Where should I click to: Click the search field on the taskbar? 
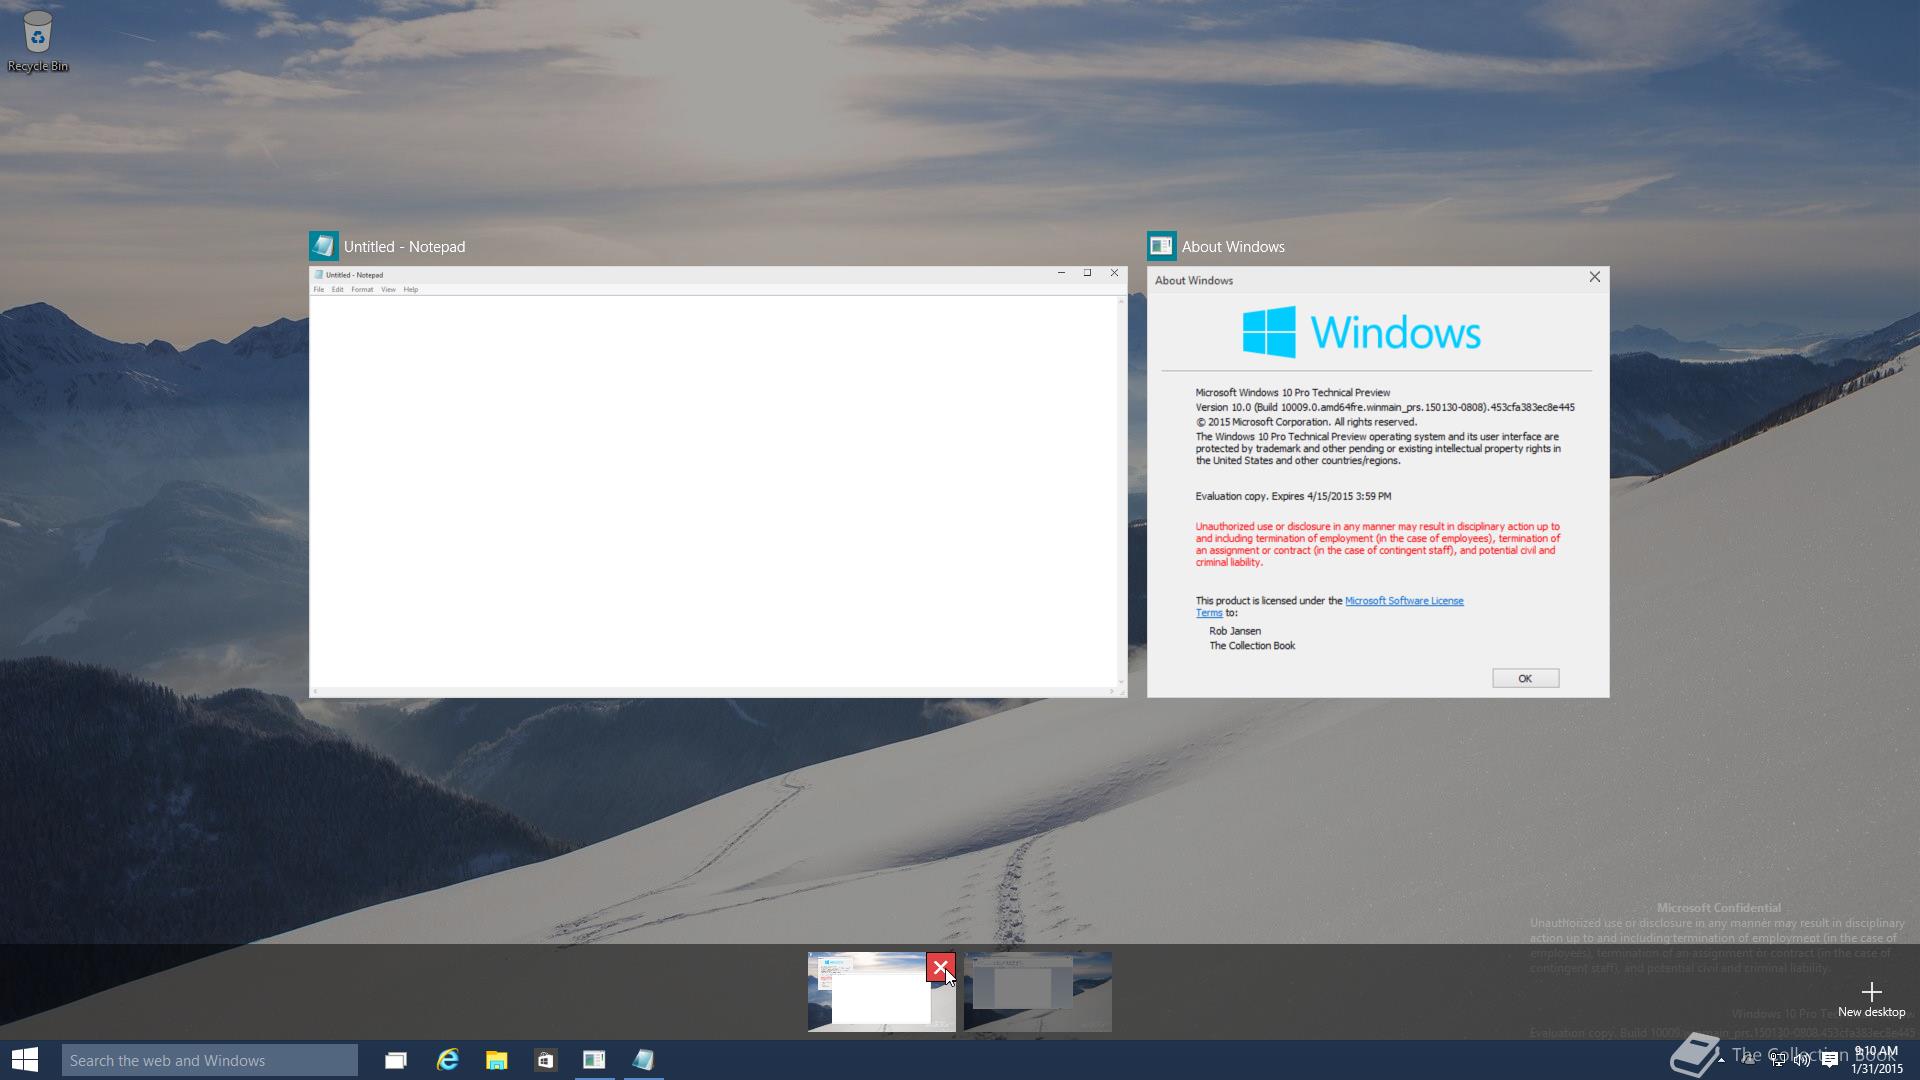[x=210, y=1059]
